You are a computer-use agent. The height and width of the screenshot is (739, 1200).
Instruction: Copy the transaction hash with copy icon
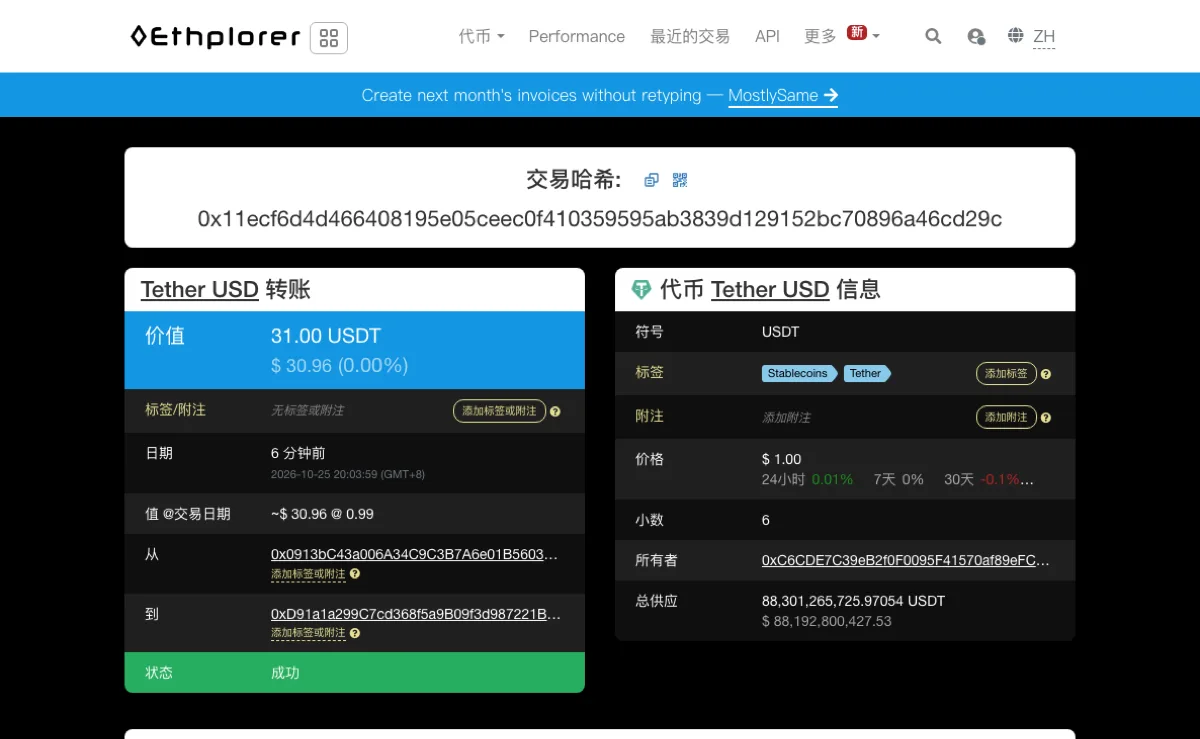[x=651, y=180]
